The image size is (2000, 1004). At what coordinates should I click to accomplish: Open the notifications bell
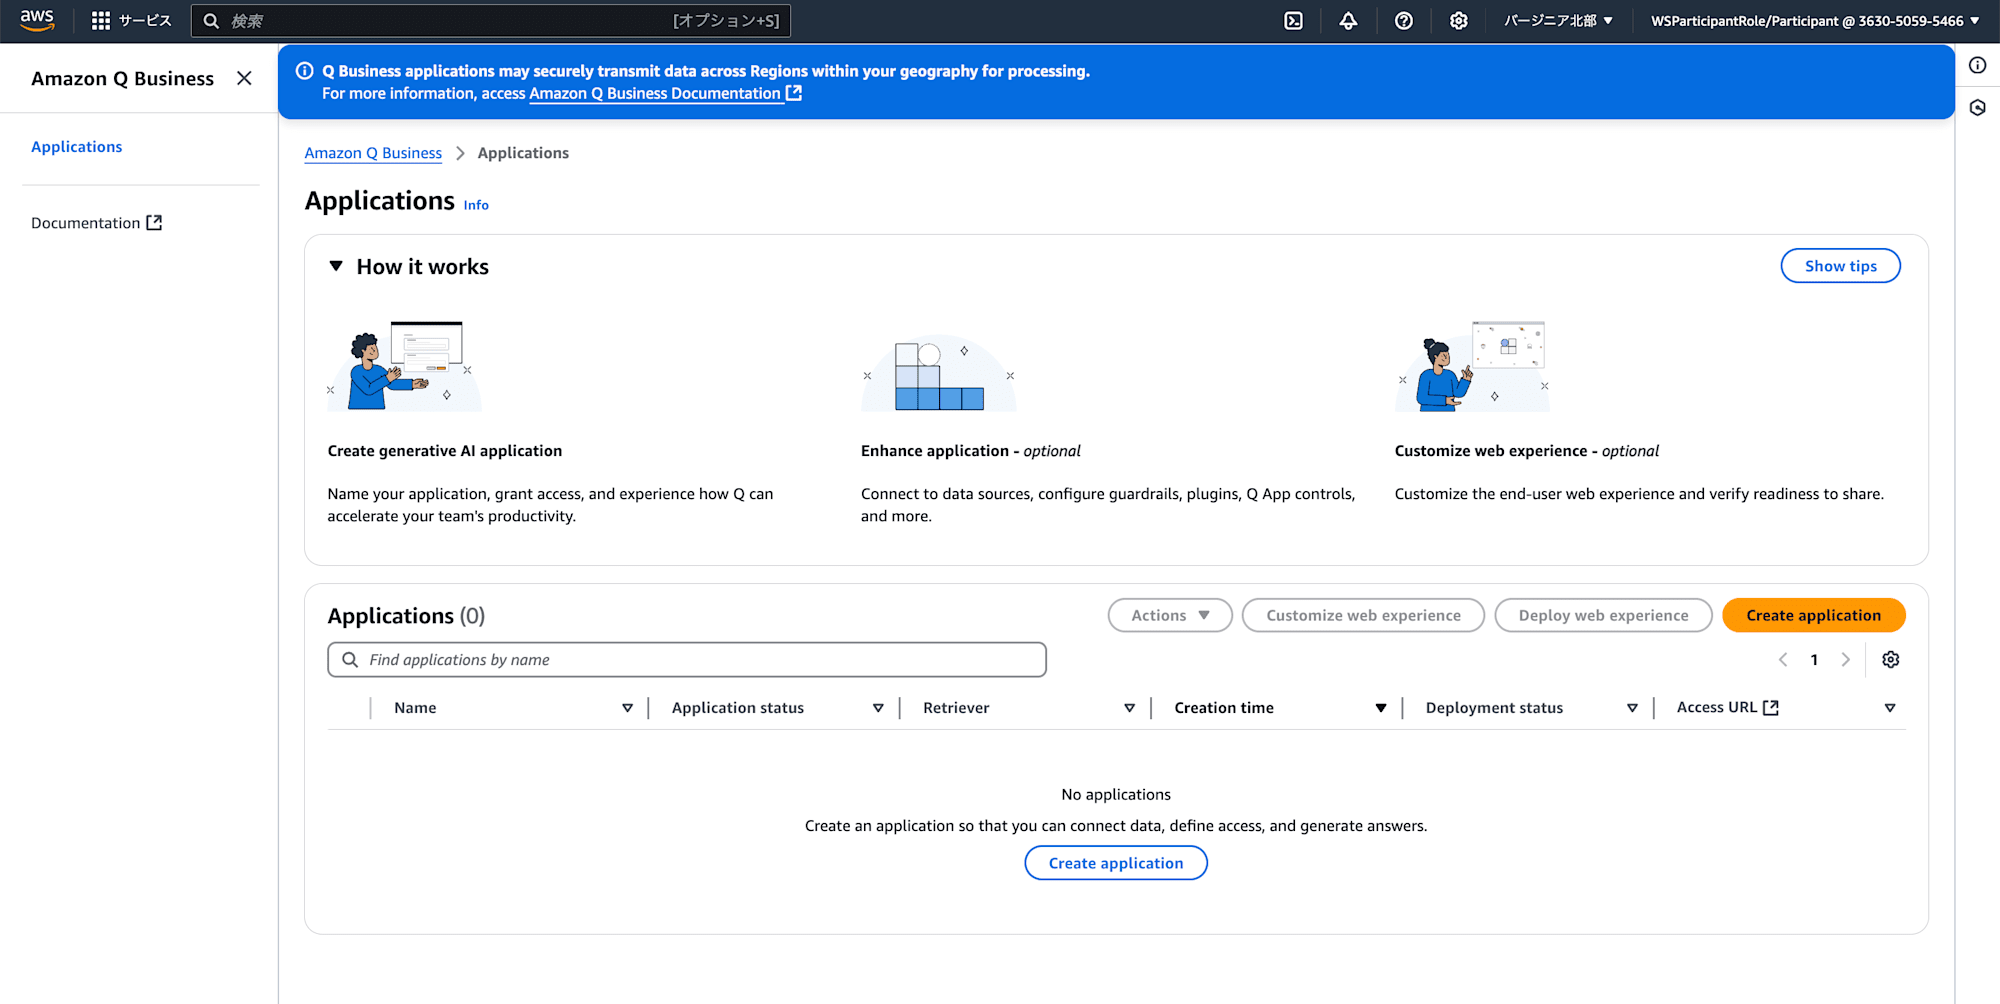pos(1348,20)
